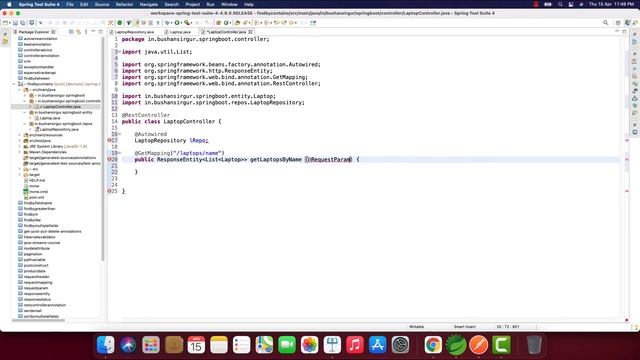Click the toolbar search magnifier icon
Viewport: 640px width, 360px height.
pyautogui.click(x=606, y=23)
